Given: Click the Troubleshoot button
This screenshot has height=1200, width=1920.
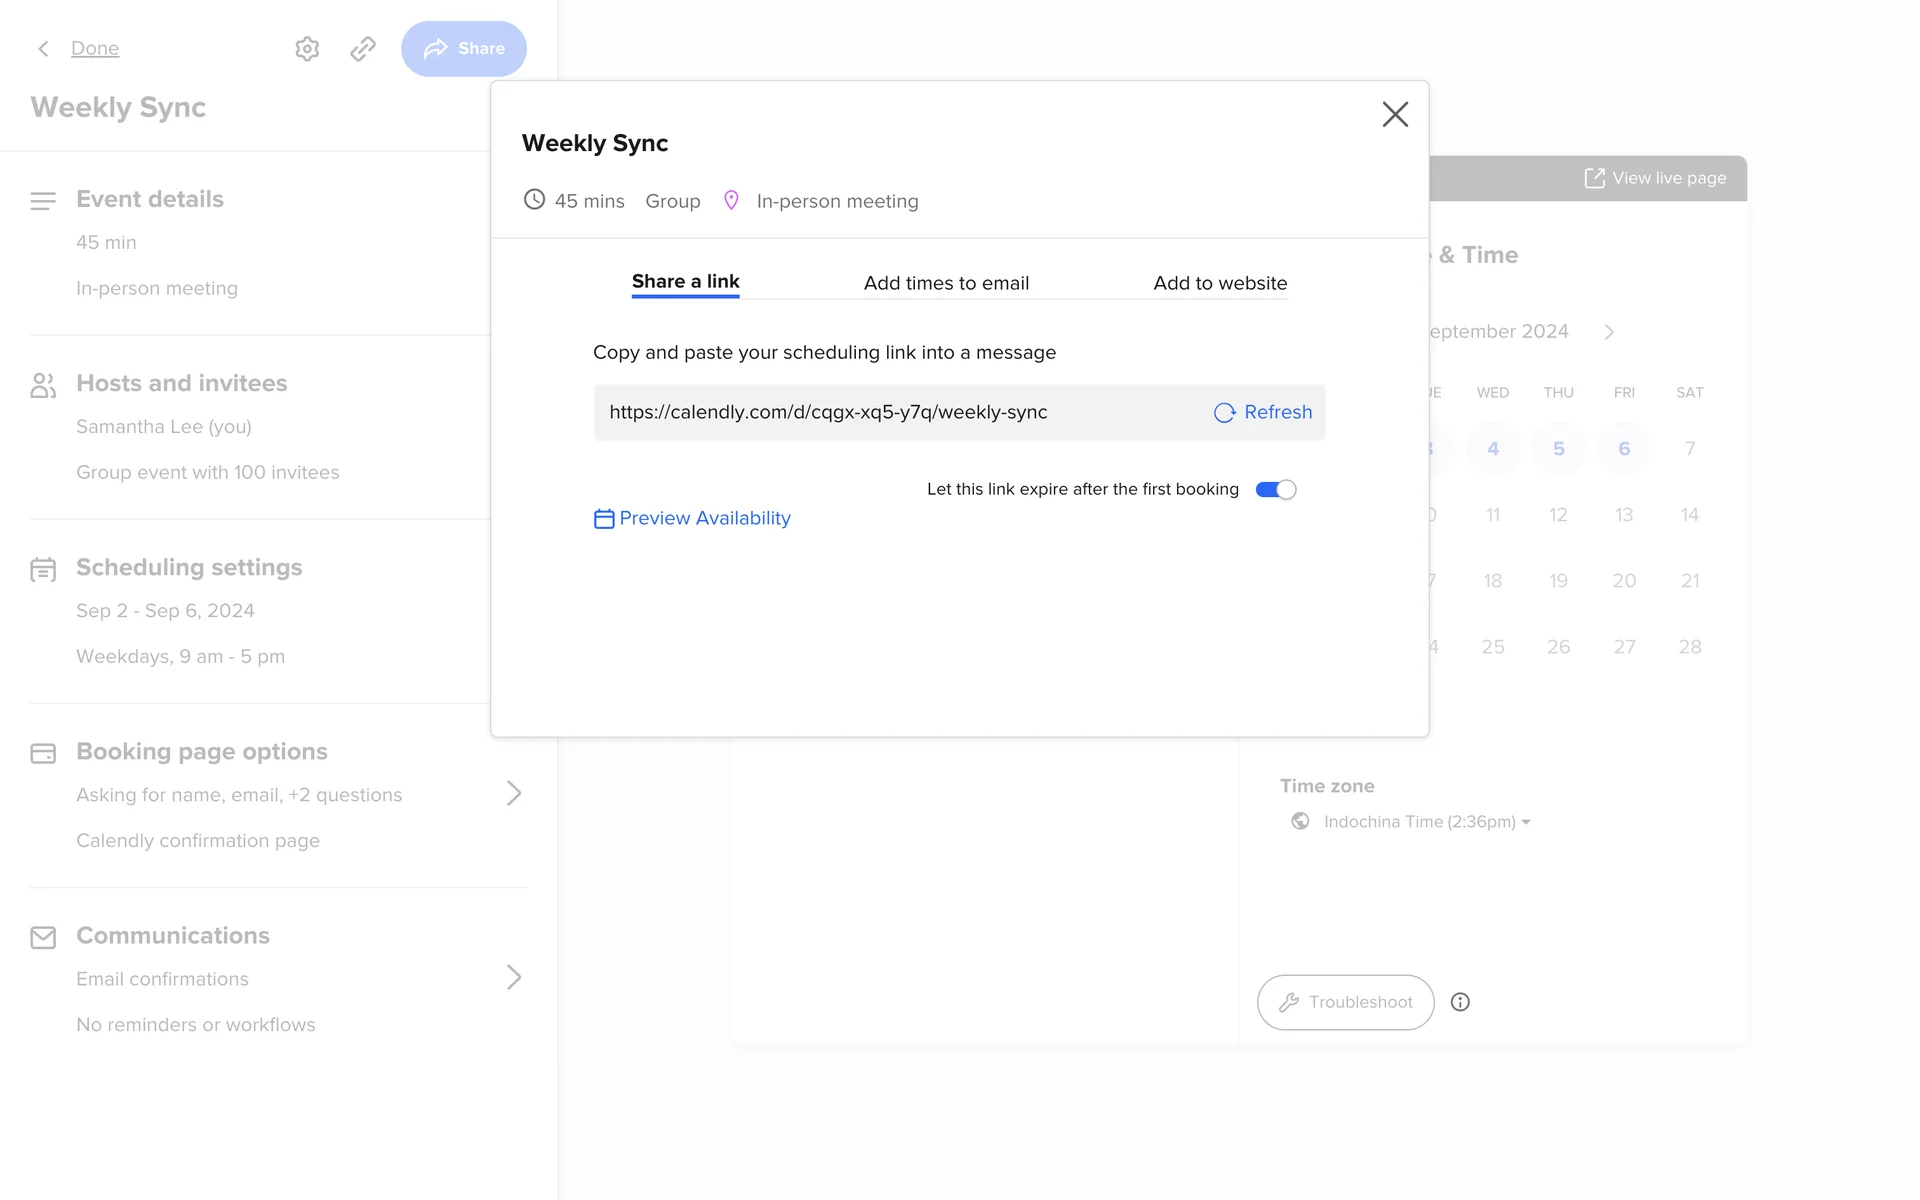Looking at the screenshot, I should pos(1345,1002).
